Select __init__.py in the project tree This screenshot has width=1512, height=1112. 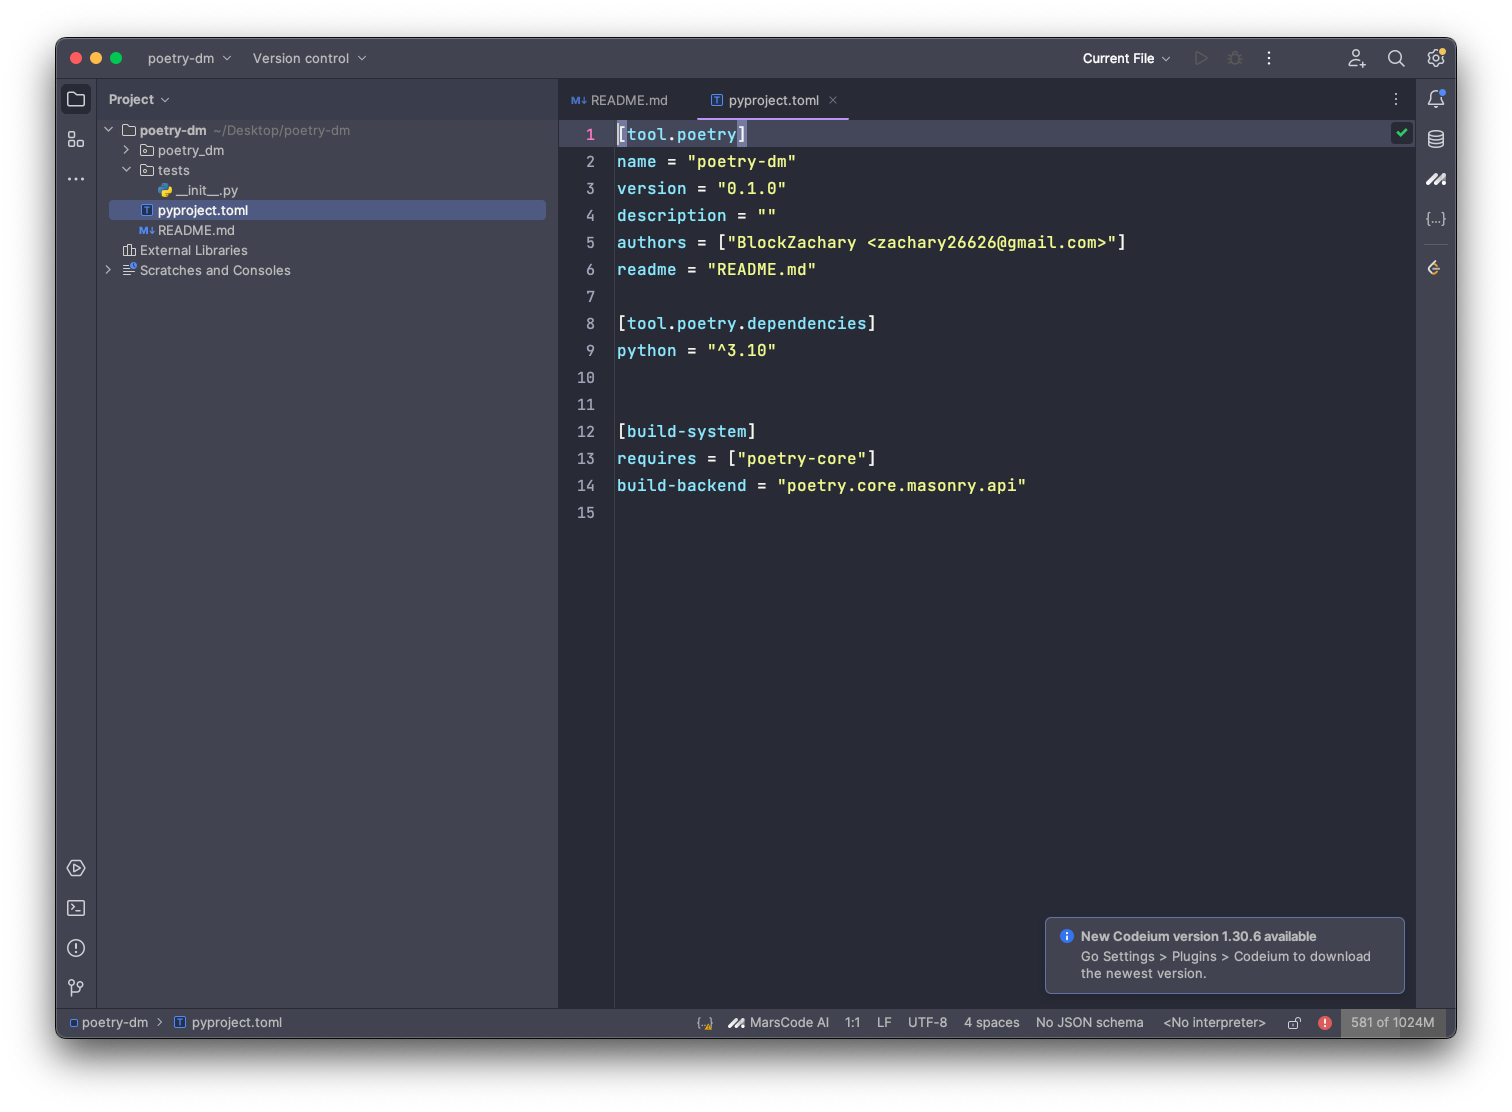(207, 190)
